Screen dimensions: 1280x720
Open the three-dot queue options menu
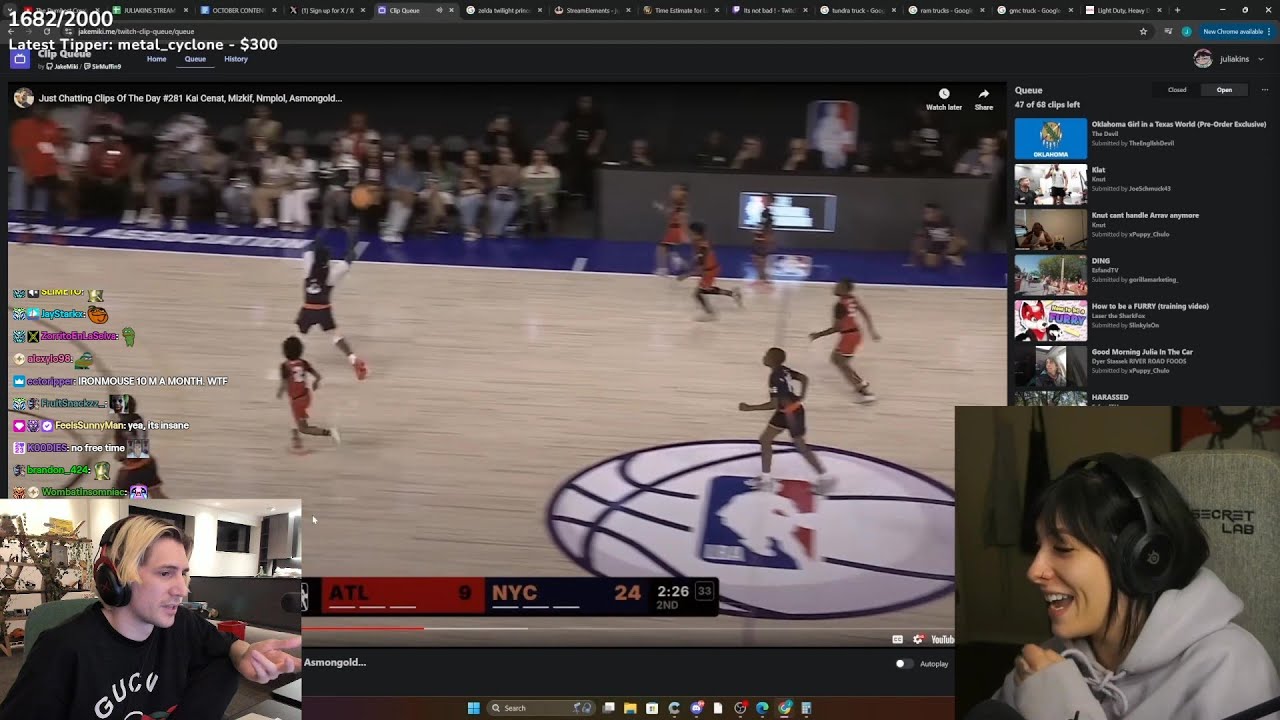pos(1265,90)
